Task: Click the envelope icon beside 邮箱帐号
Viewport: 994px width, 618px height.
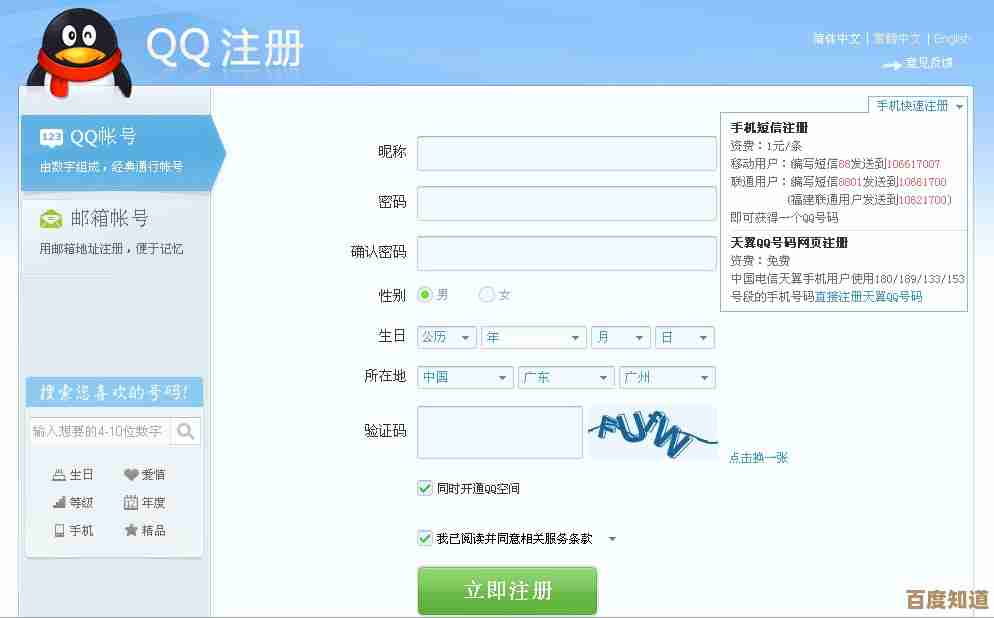Action: [x=50, y=217]
